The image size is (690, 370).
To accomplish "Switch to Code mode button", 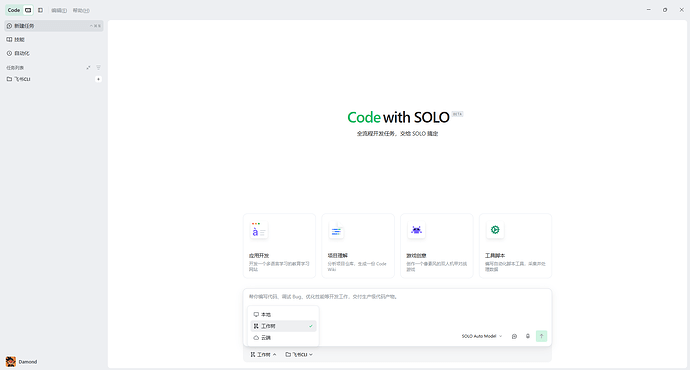I will pos(14,10).
